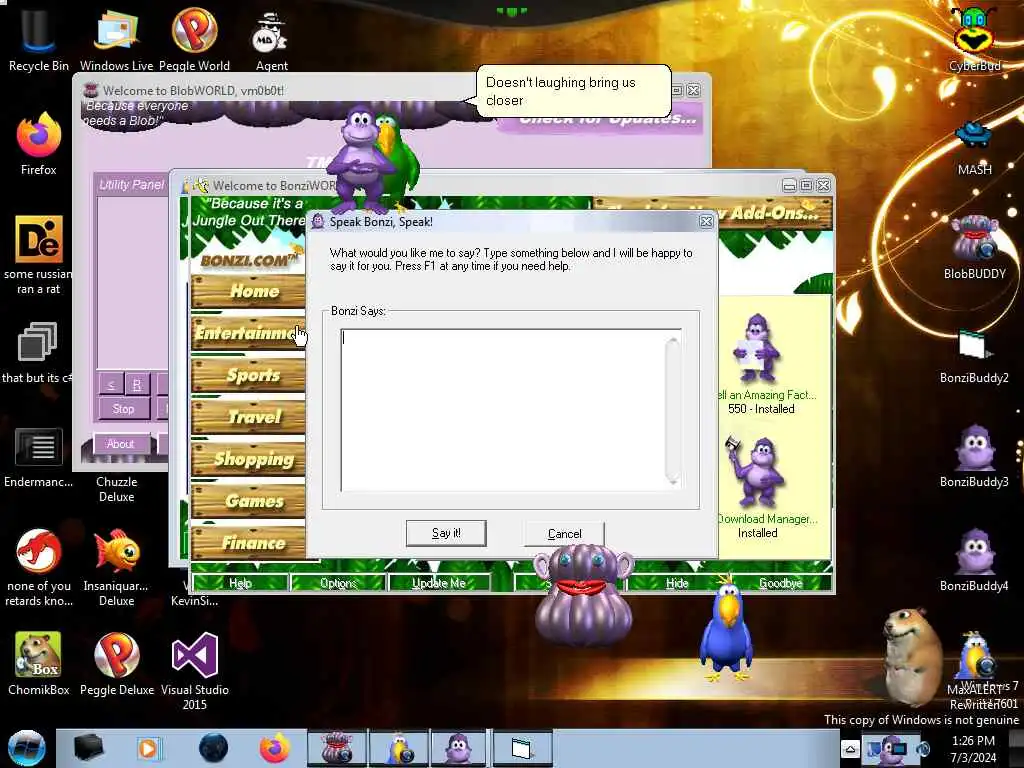Click Options at BonziWORLD bottom bar
The image size is (1024, 768).
pos(338,583)
